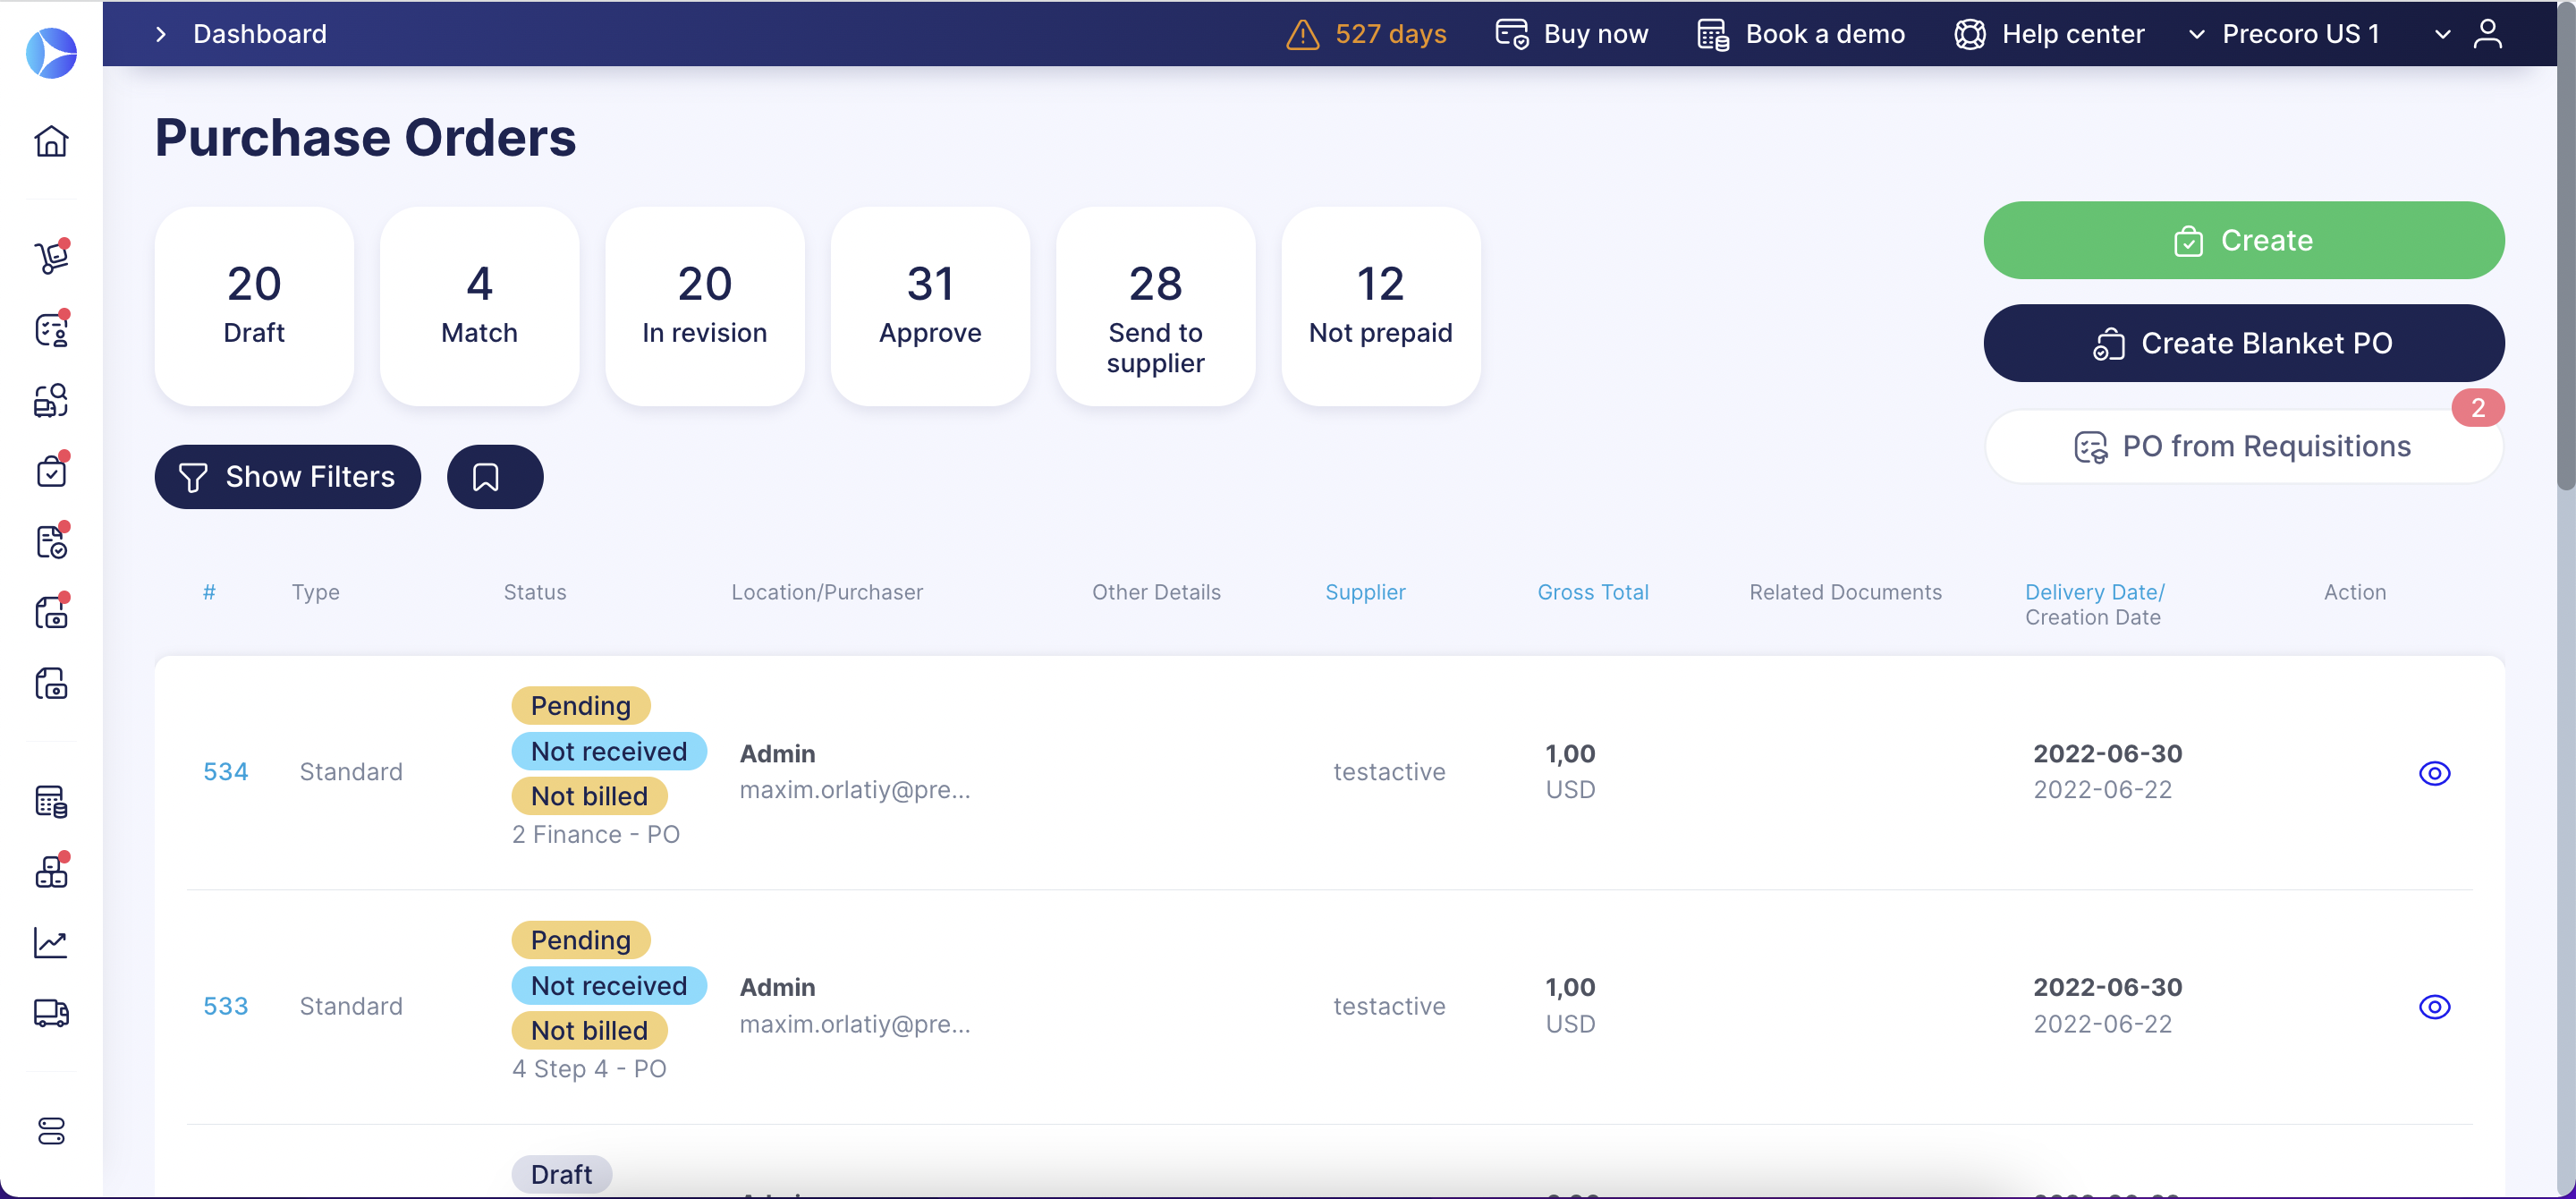
Task: Click Not received badge in row 534
Action: 609,752
